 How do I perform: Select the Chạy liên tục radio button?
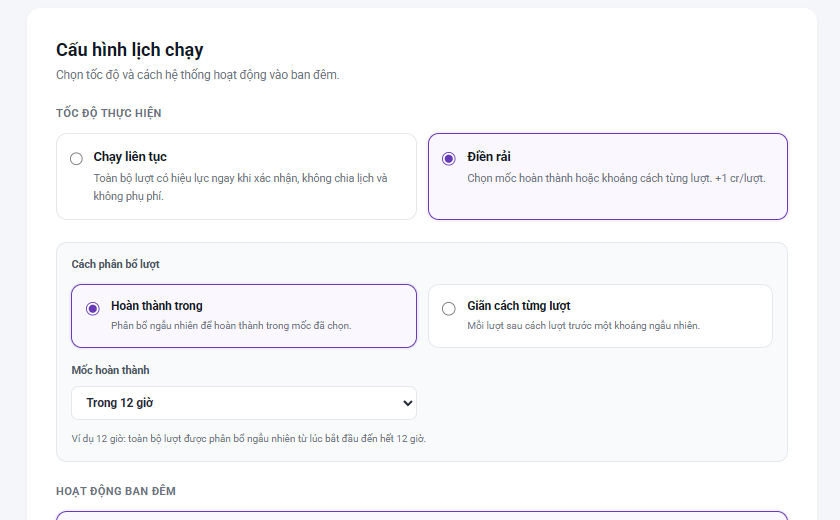tap(76, 159)
